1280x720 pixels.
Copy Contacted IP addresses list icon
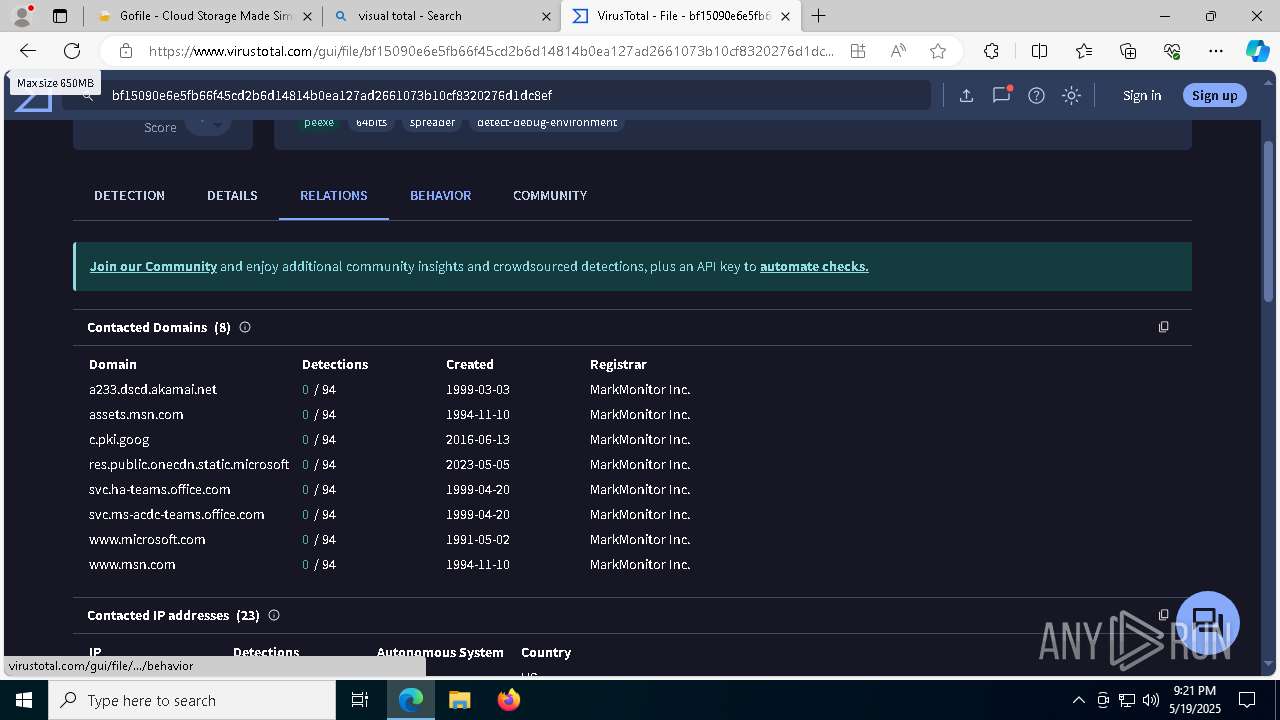coord(1163,615)
